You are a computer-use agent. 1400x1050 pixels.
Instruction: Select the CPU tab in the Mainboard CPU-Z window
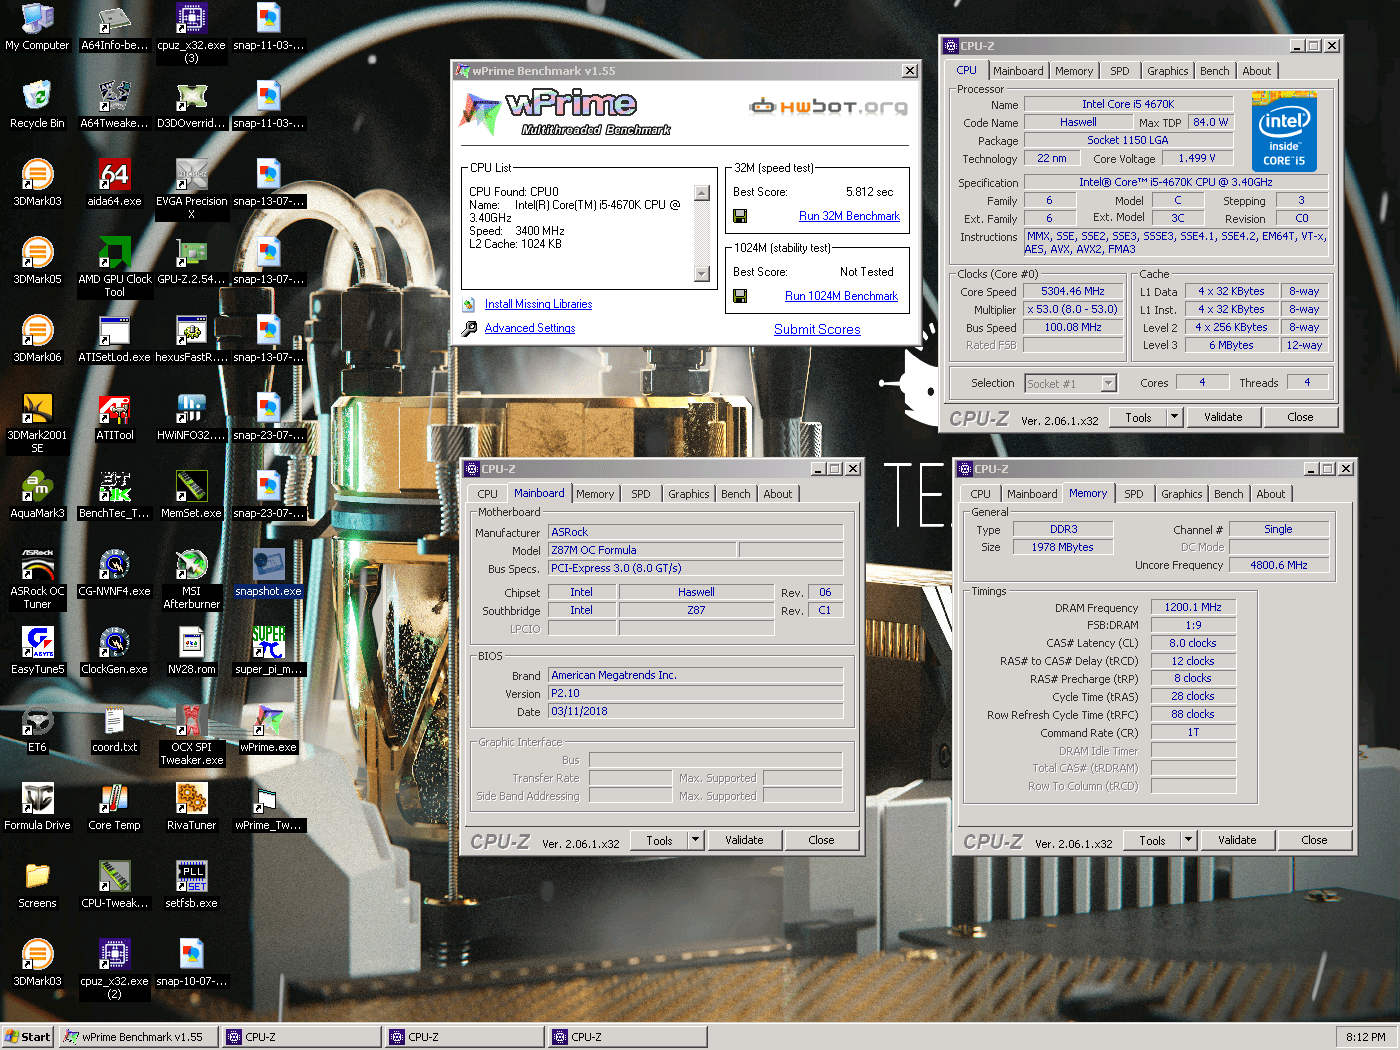[x=488, y=494]
